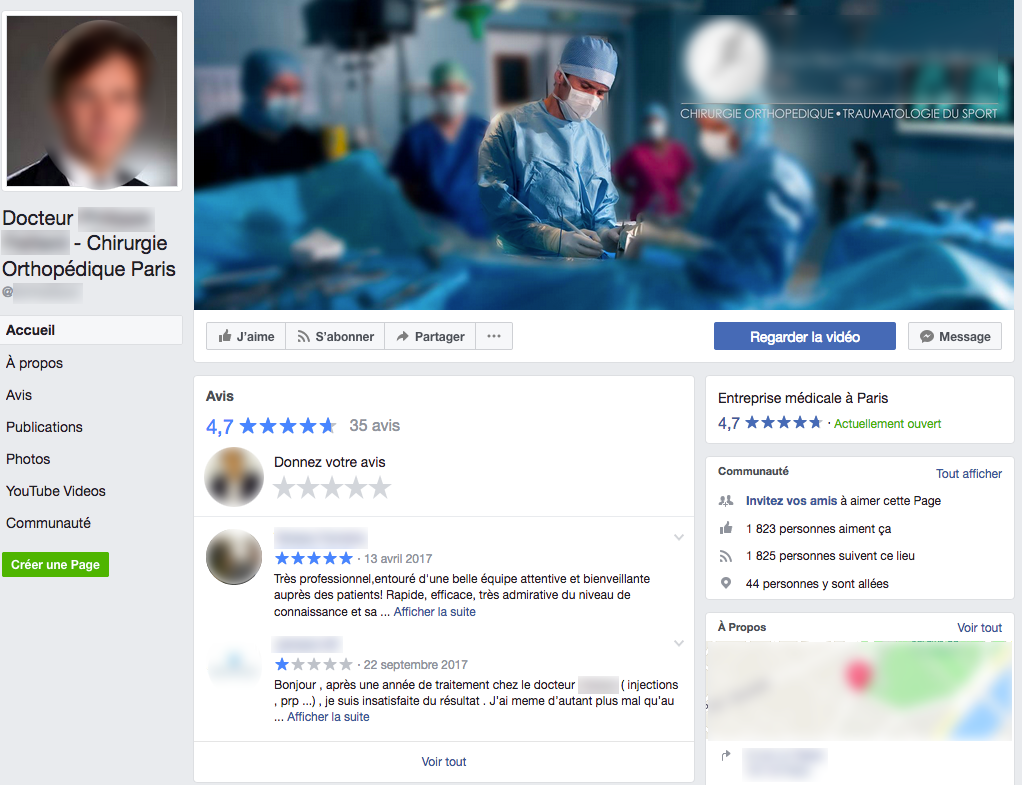
Task: Open the À propos sidebar tab
Action: [35, 363]
